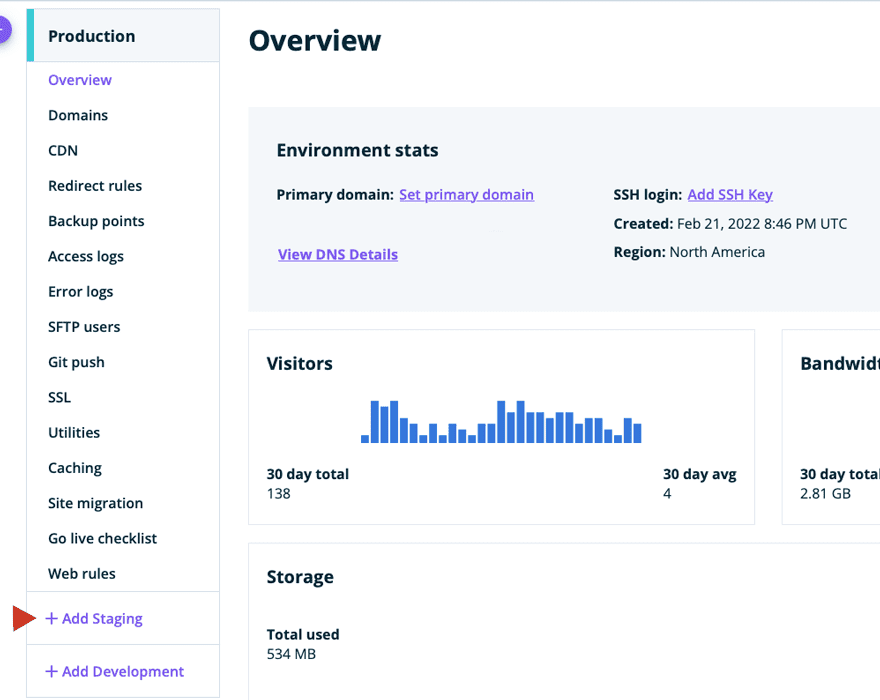Image resolution: width=880 pixels, height=700 pixels.
Task: View DNS Details for this environment
Action: tap(337, 254)
